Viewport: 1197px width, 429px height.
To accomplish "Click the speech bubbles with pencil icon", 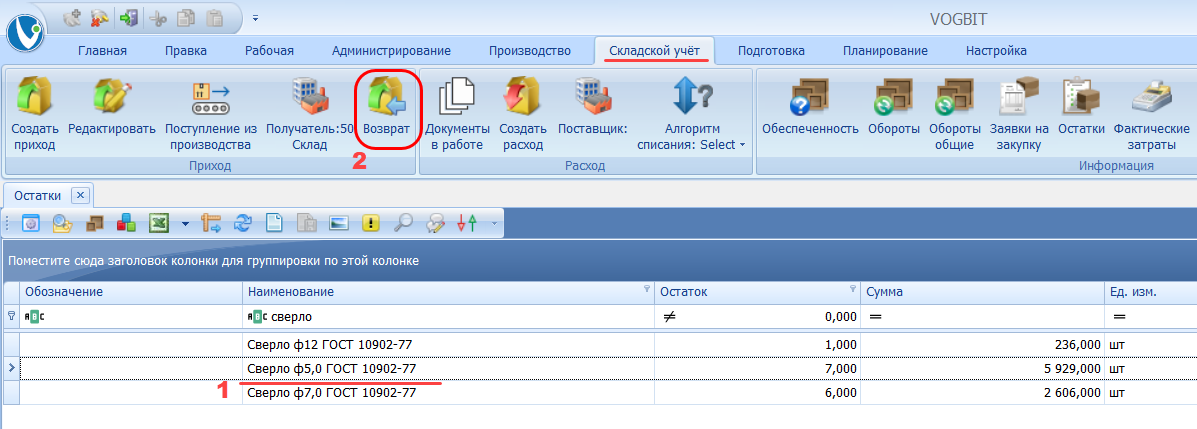I will 434,223.
